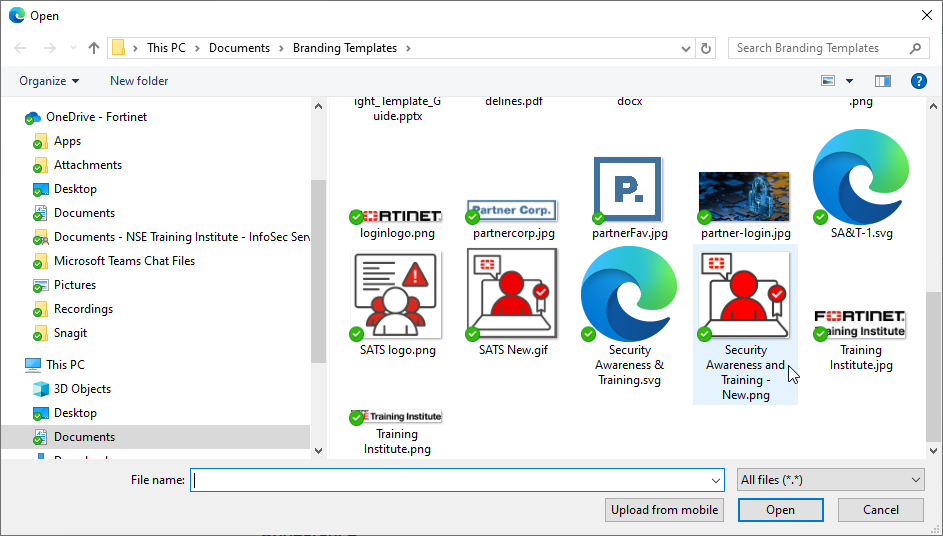Select the partner-login.jpg file

[745, 205]
